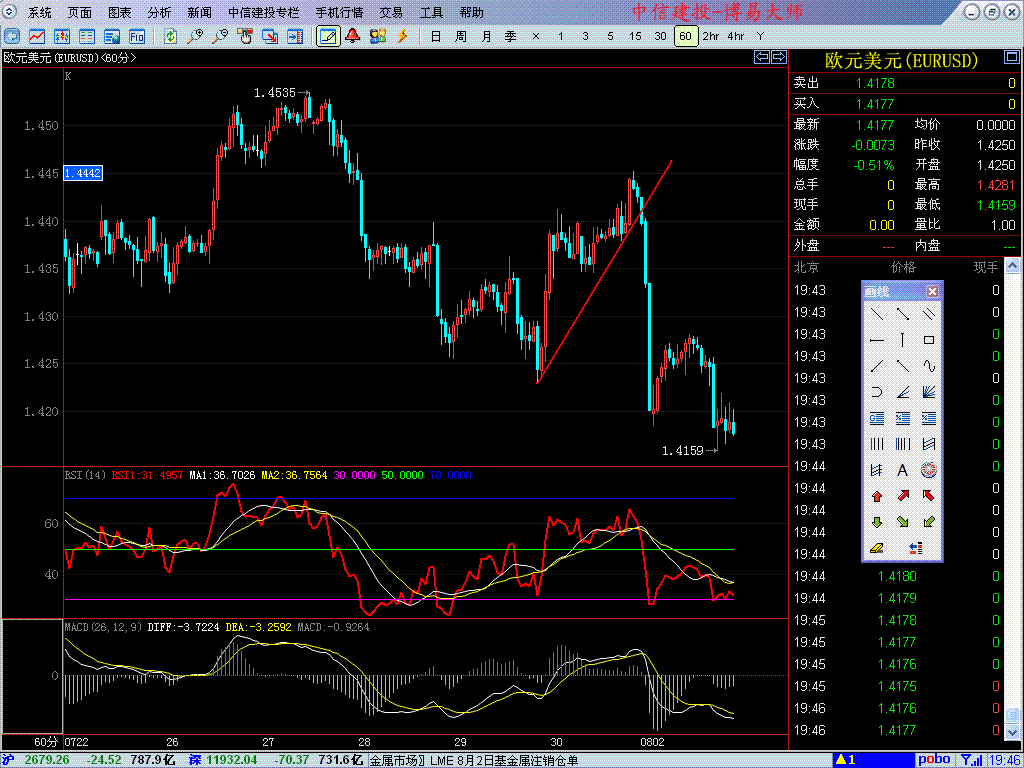The height and width of the screenshot is (768, 1024).
Task: Select the golden ratio G lines tool
Action: (x=877, y=418)
